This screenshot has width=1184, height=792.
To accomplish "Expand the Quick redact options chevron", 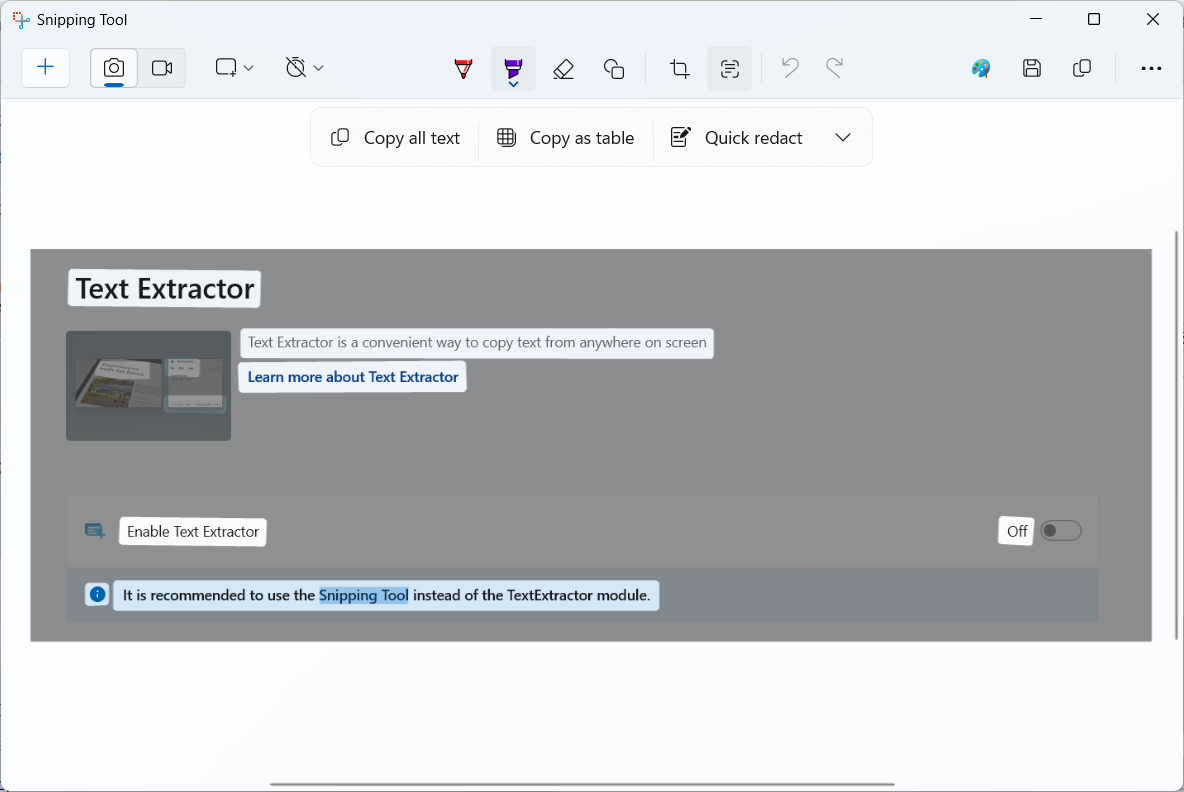I will tap(843, 137).
